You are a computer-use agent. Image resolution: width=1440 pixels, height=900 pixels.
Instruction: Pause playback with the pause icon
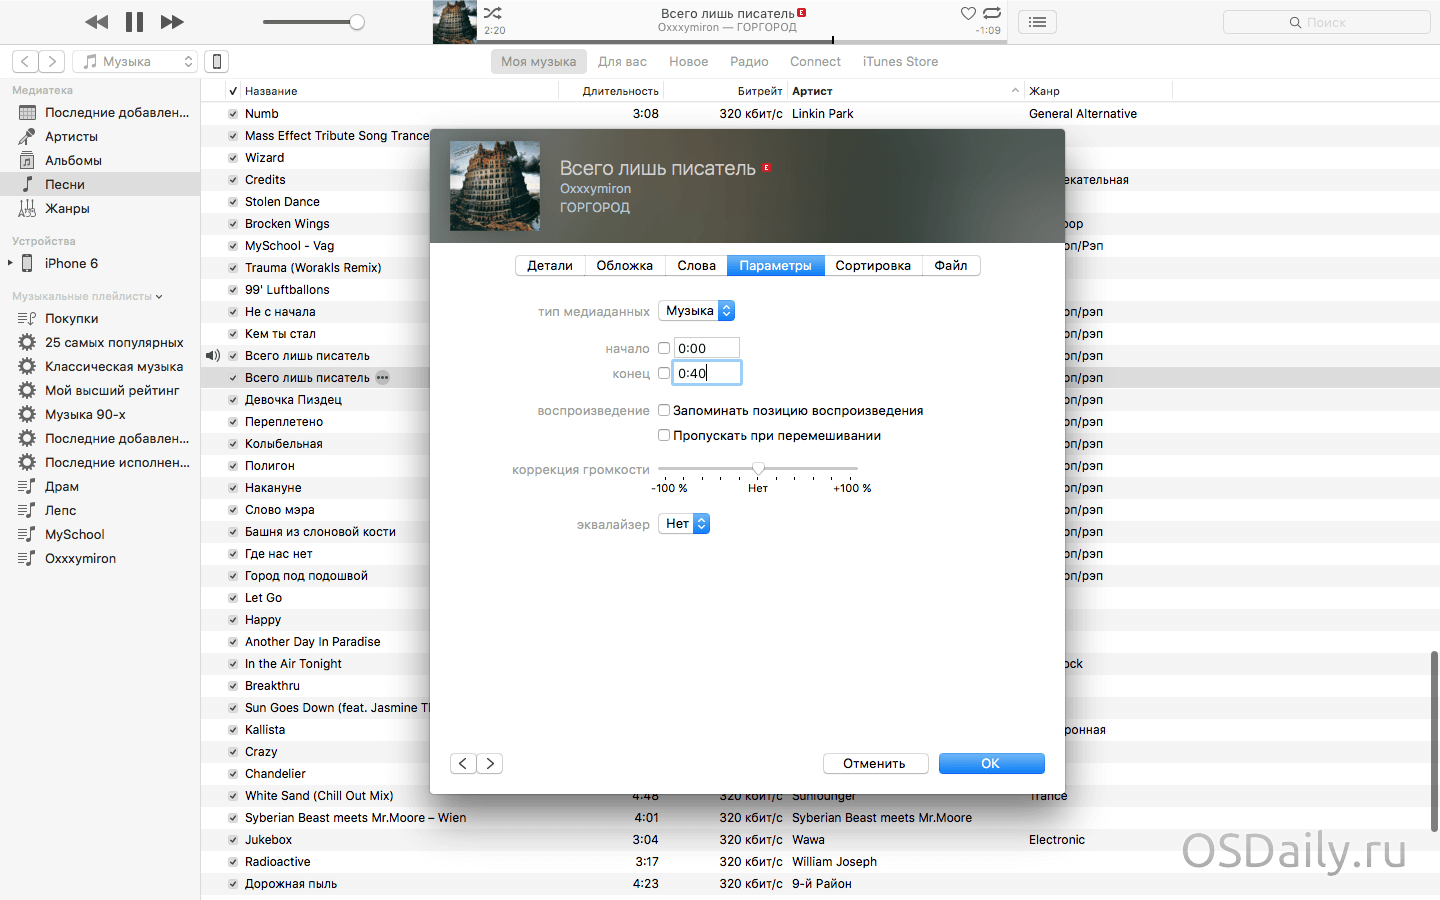[134, 22]
